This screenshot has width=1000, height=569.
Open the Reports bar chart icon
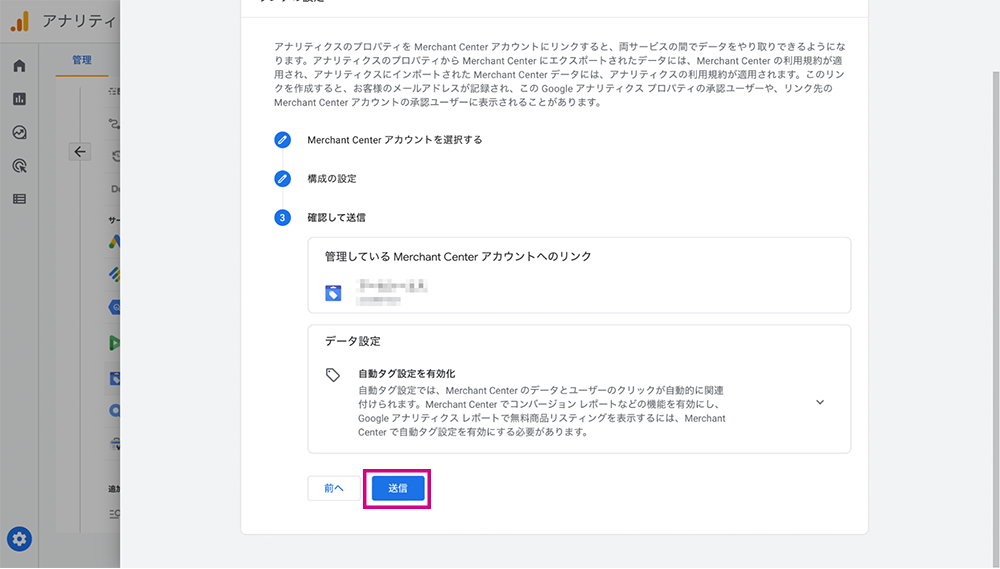click(20, 99)
